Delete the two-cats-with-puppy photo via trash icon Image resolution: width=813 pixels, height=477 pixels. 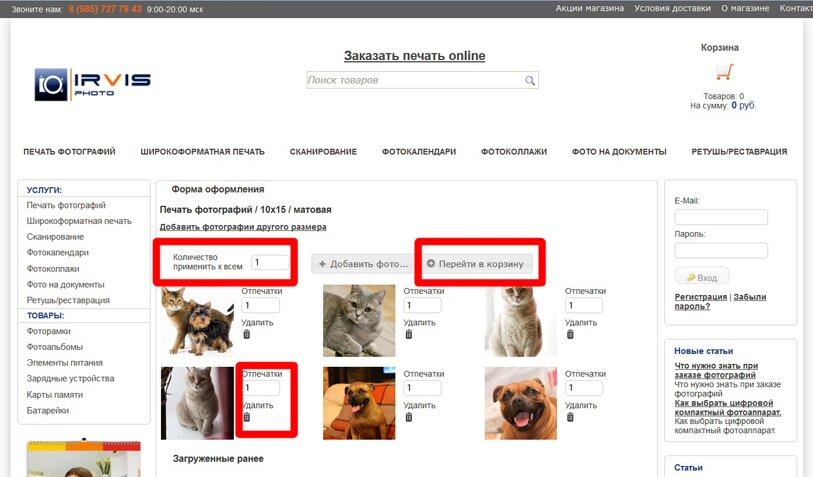247,335
